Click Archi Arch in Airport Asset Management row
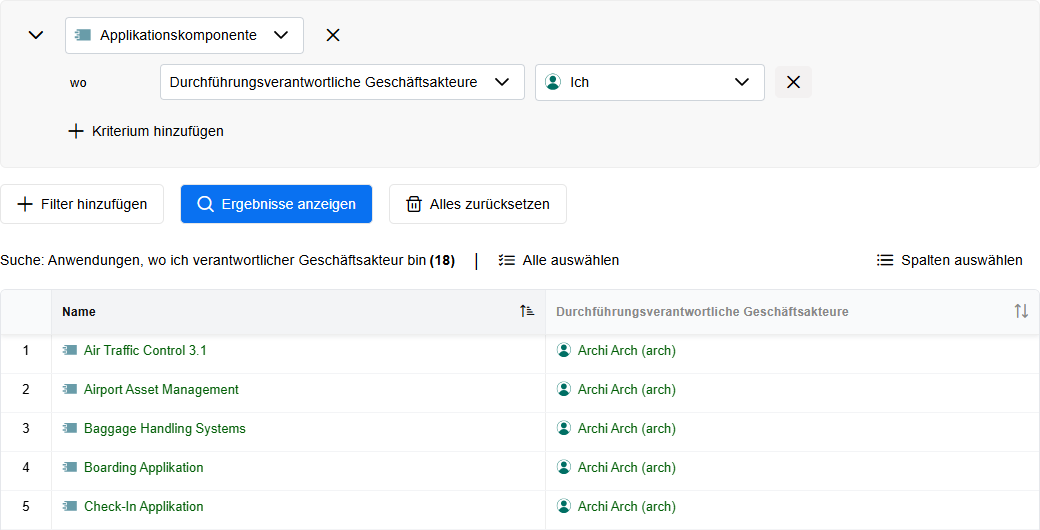This screenshot has width=1040, height=530. point(627,389)
